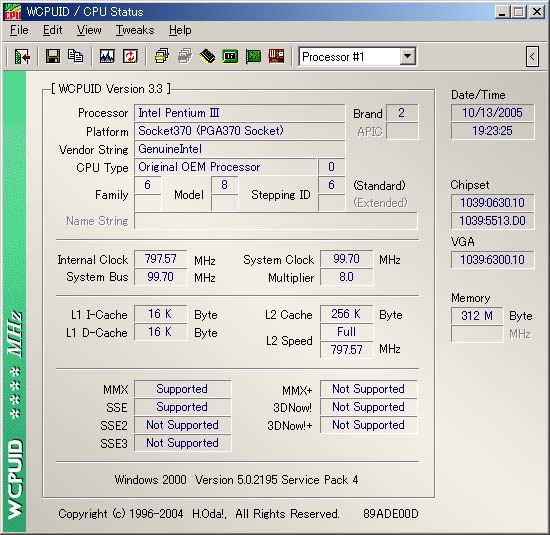Click the L2 Speed 797.57 MHz value

pyautogui.click(x=347, y=349)
